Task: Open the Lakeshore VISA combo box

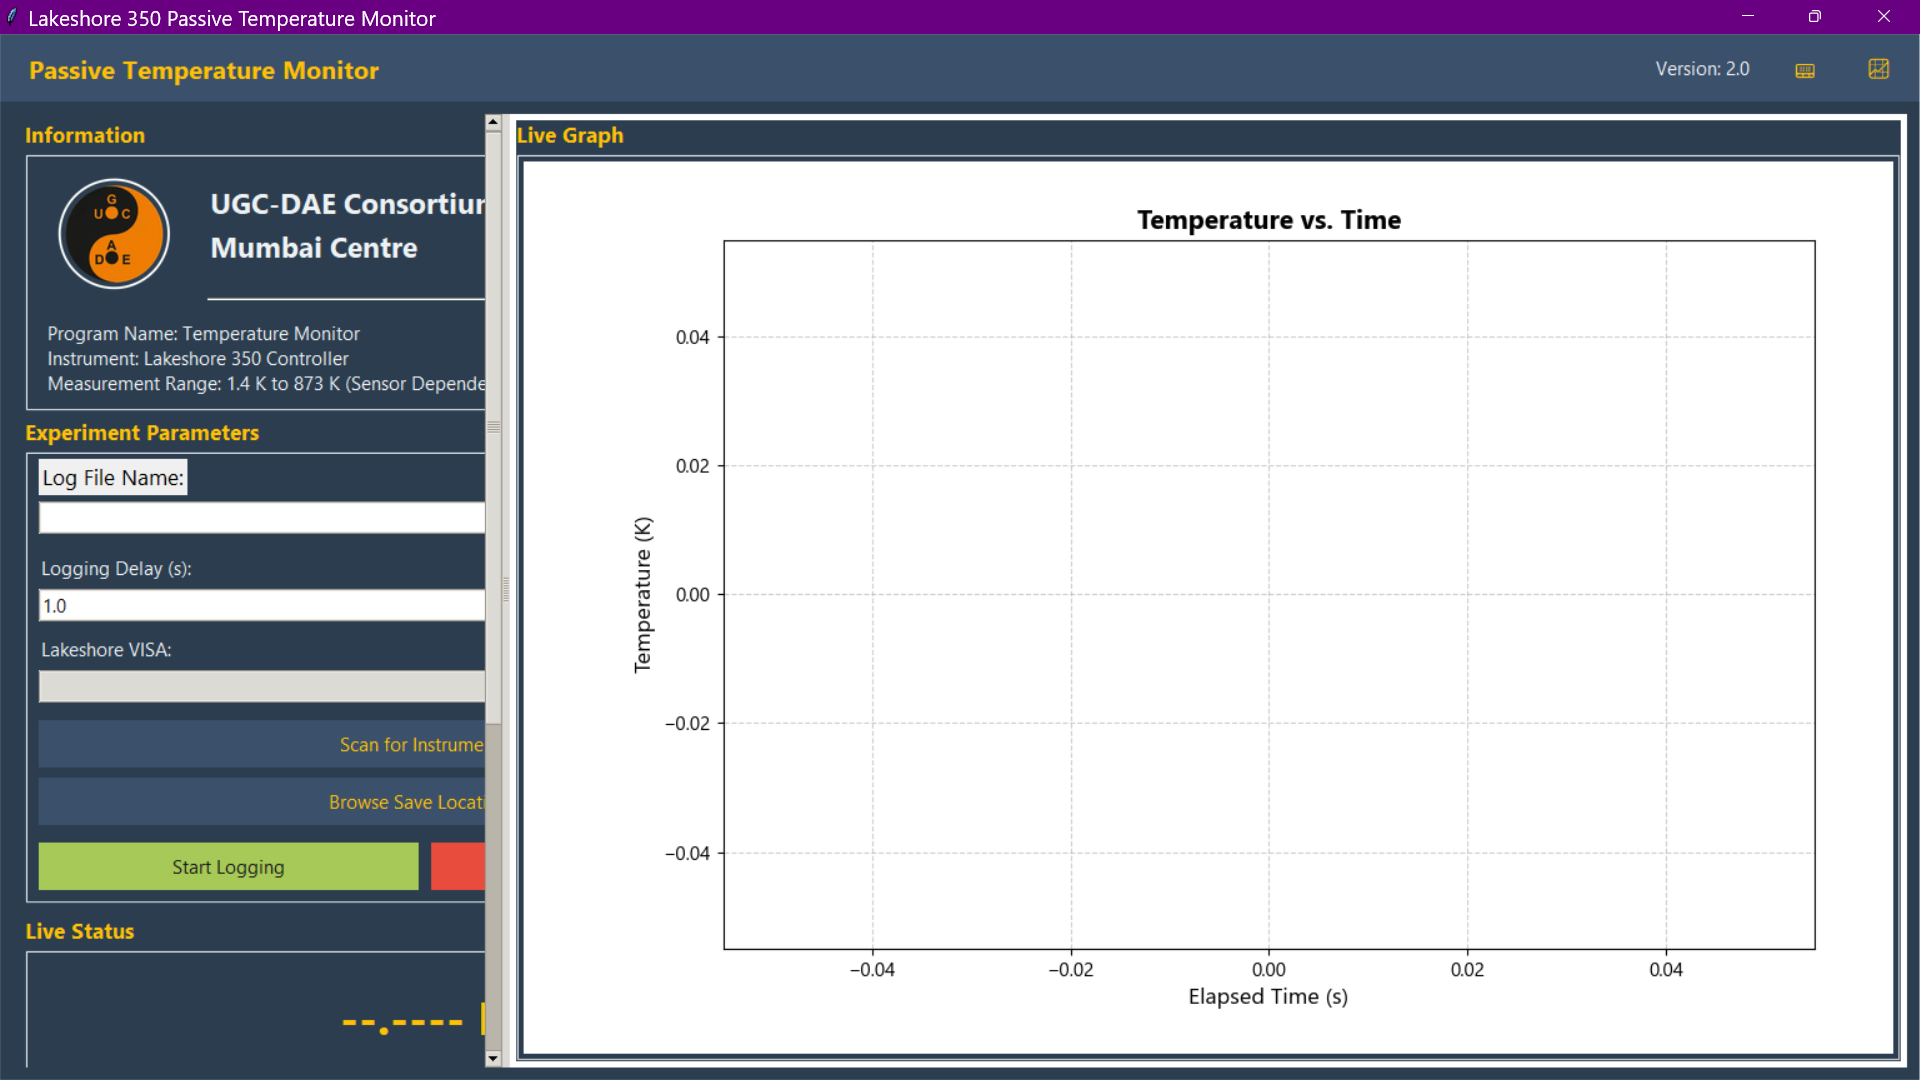Action: [262, 686]
